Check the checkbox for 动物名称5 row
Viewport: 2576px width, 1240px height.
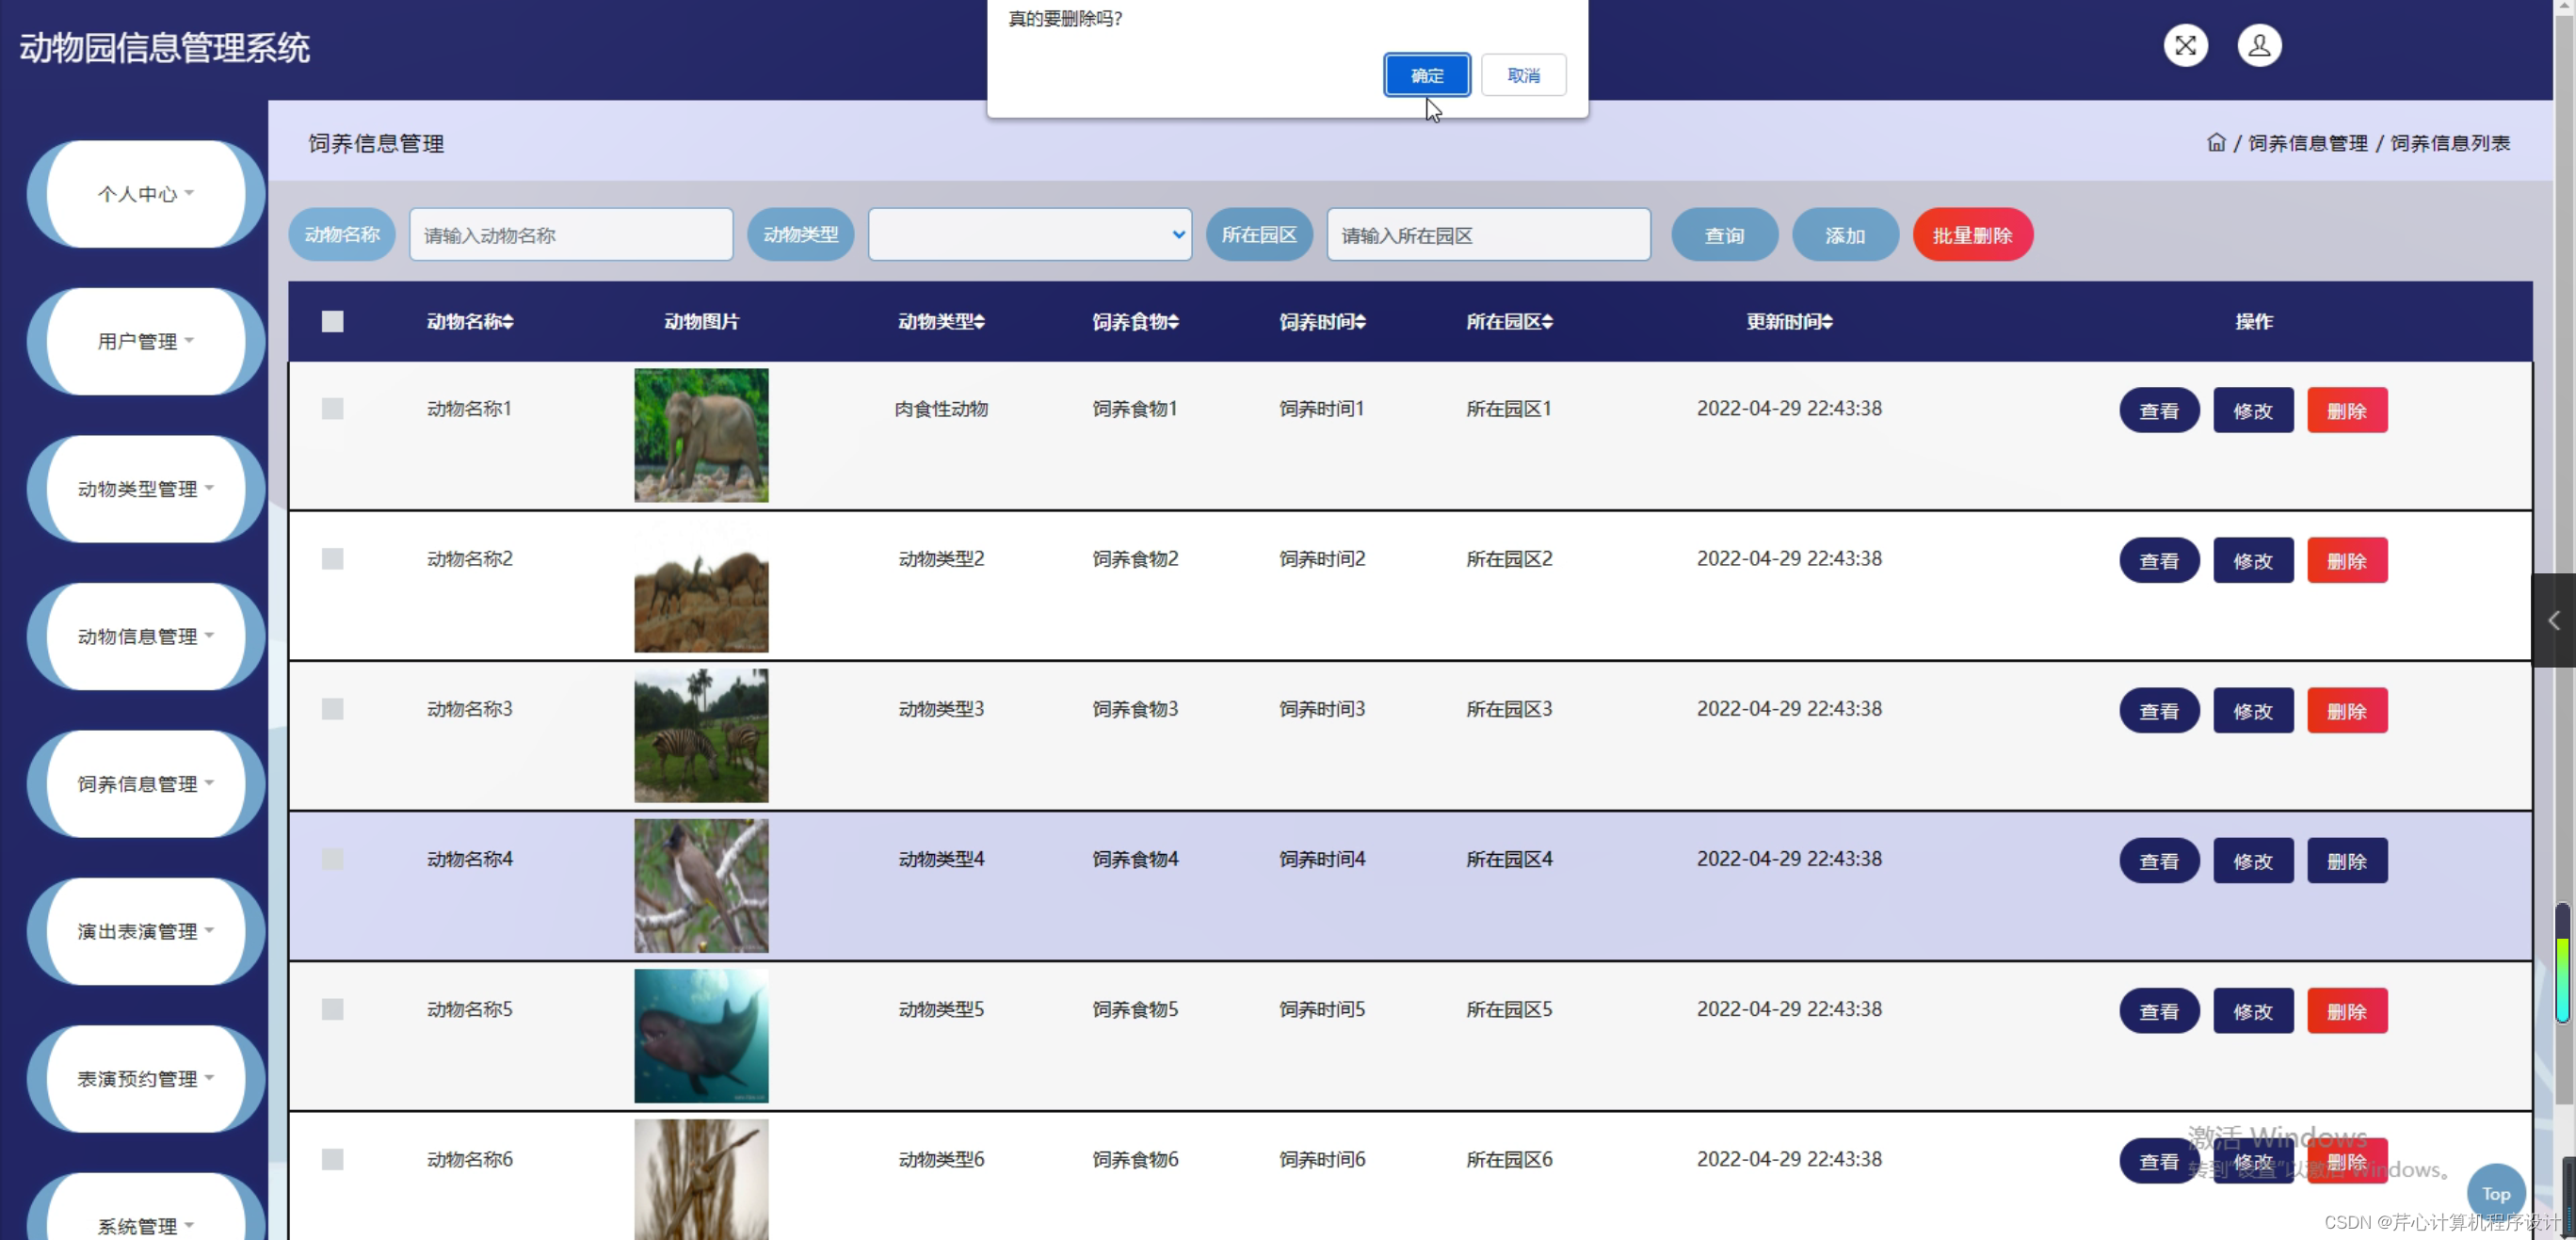click(x=333, y=1009)
